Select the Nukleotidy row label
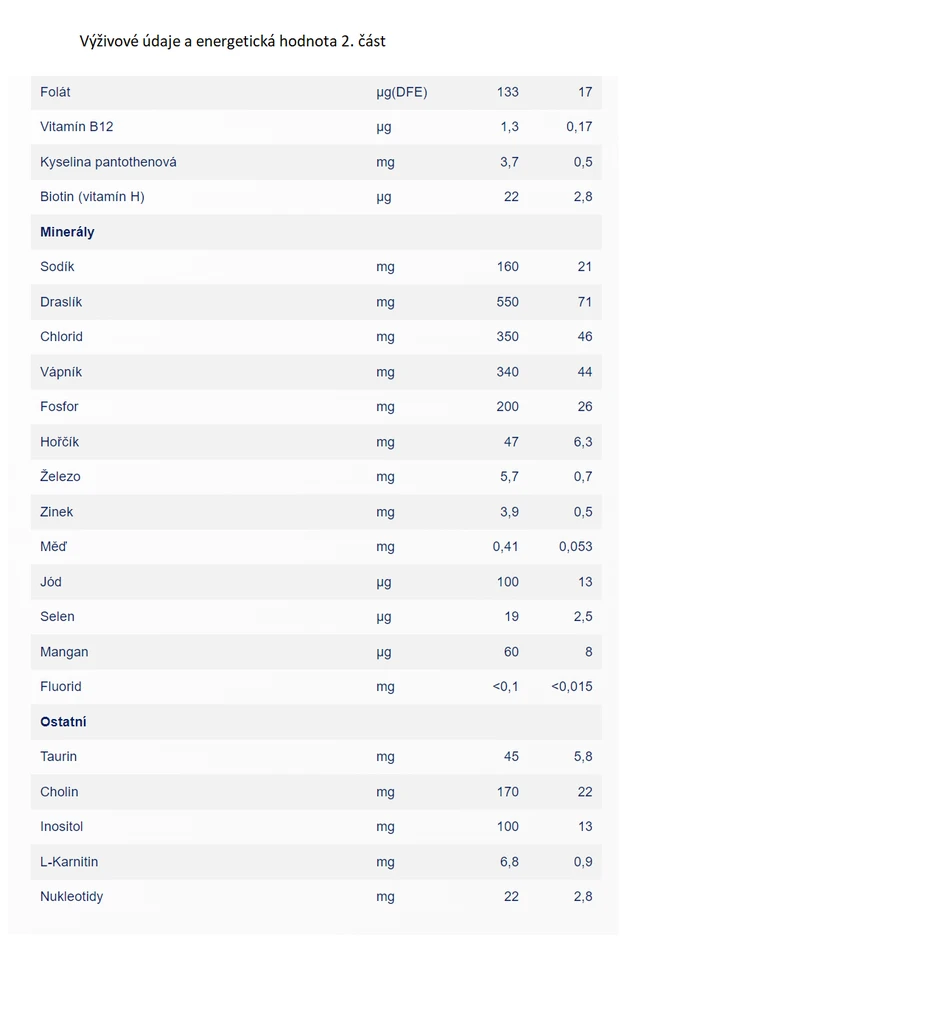Screen dimensions: 943x1024 click(72, 897)
